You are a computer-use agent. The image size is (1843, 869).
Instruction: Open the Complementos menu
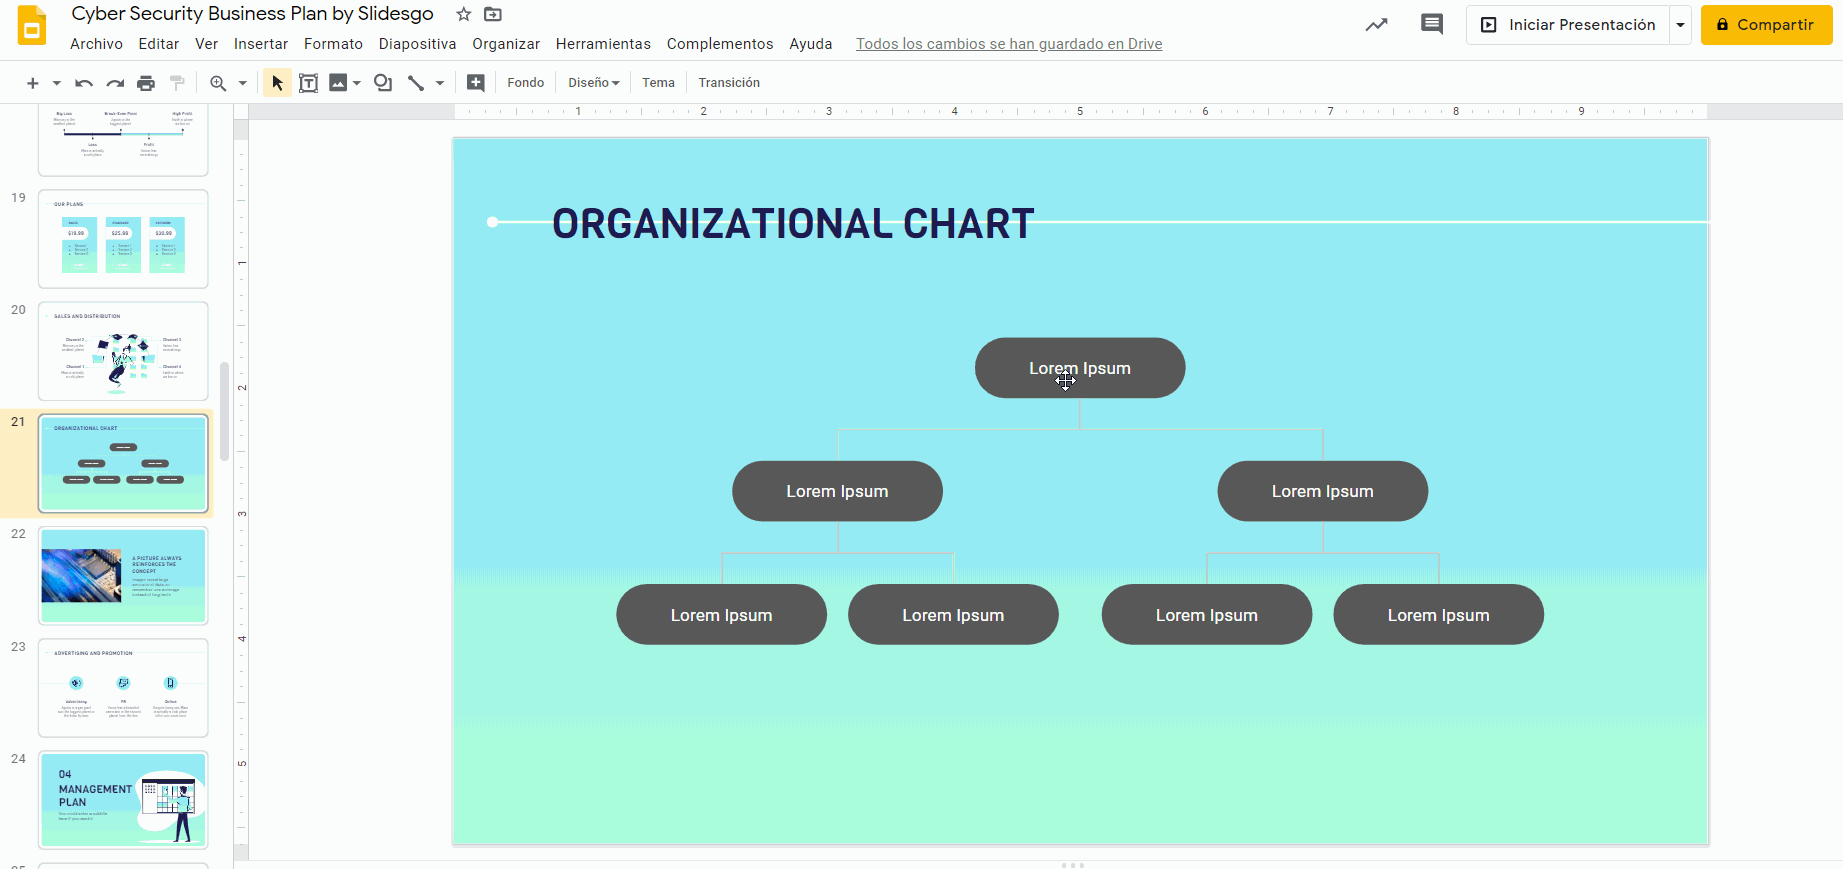720,44
